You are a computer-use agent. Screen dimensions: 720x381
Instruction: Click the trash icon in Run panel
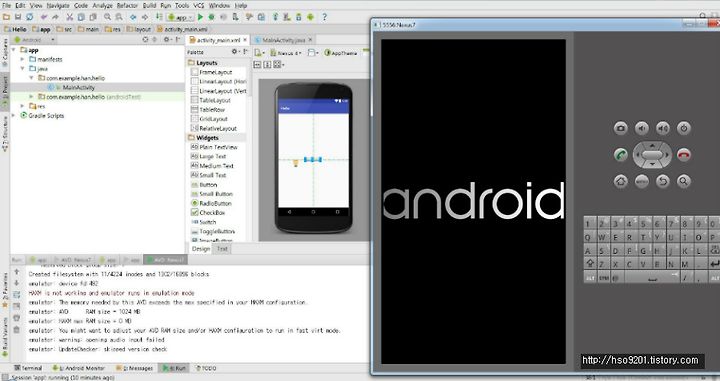coord(17,330)
